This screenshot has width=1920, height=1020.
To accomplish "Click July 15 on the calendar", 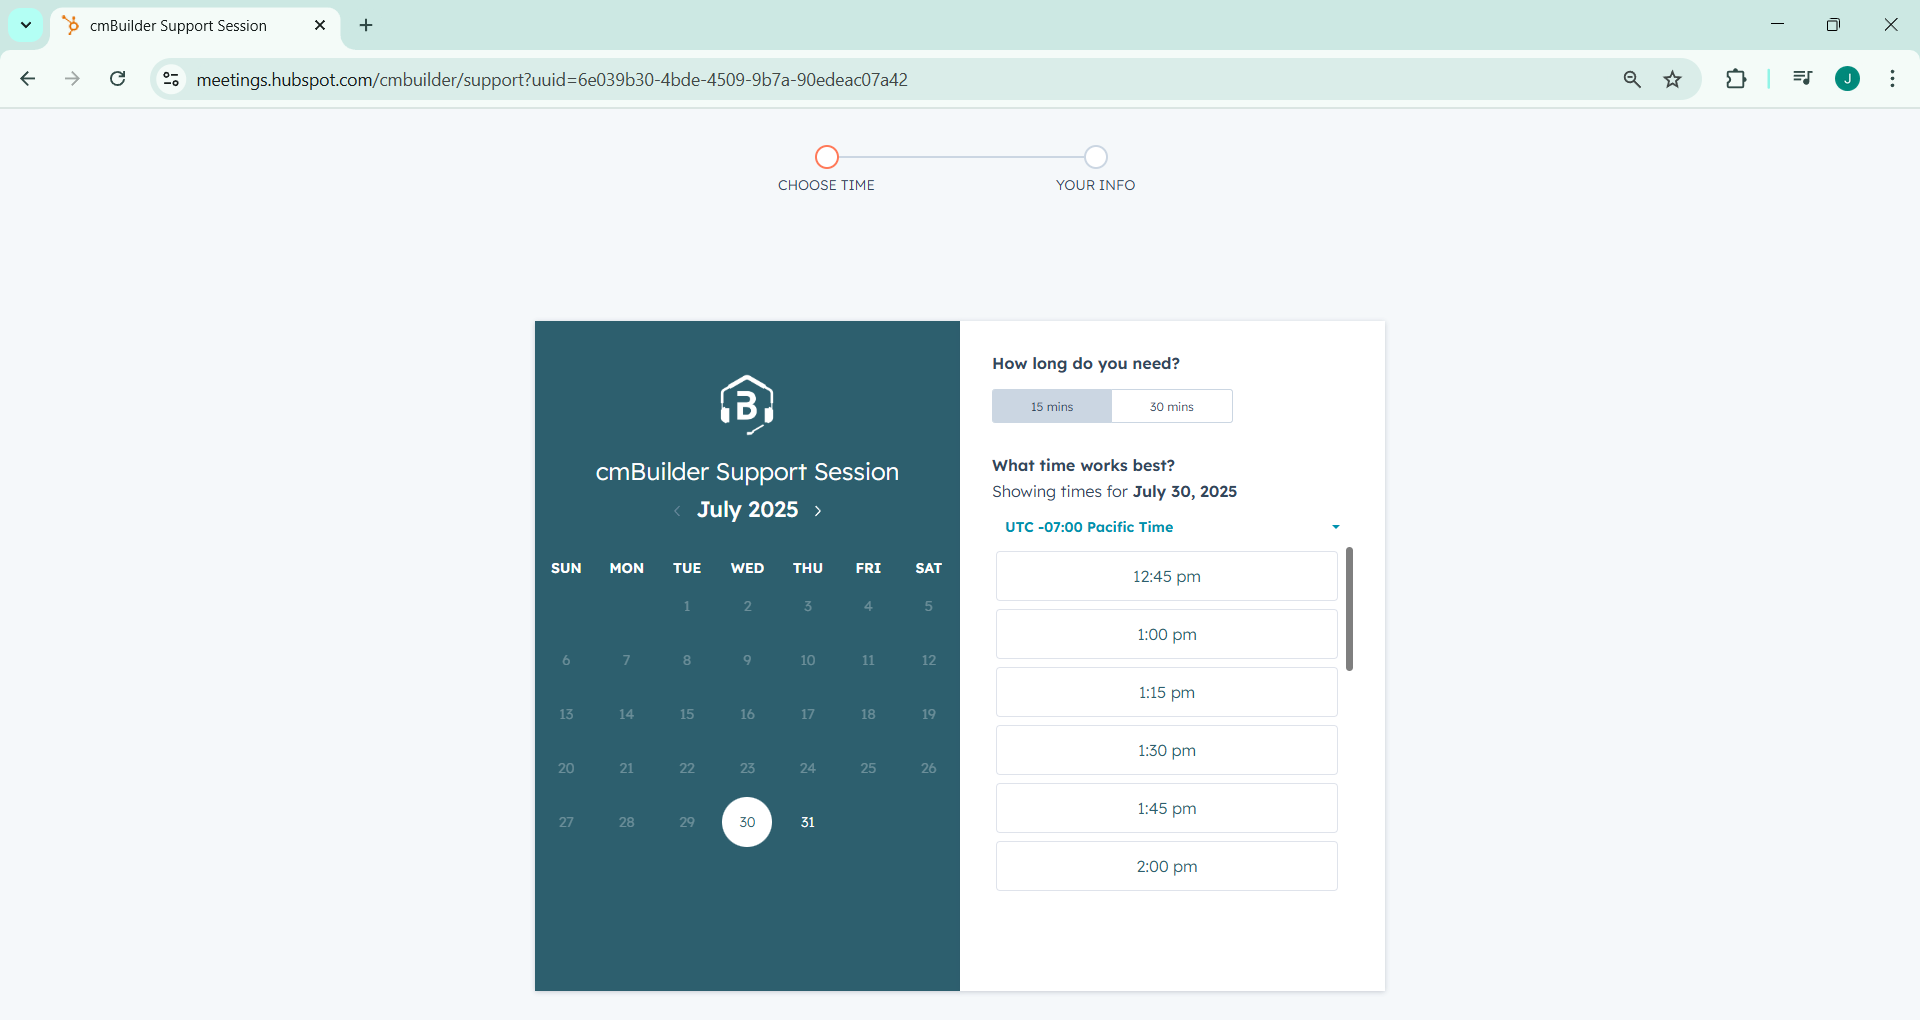I will (687, 714).
